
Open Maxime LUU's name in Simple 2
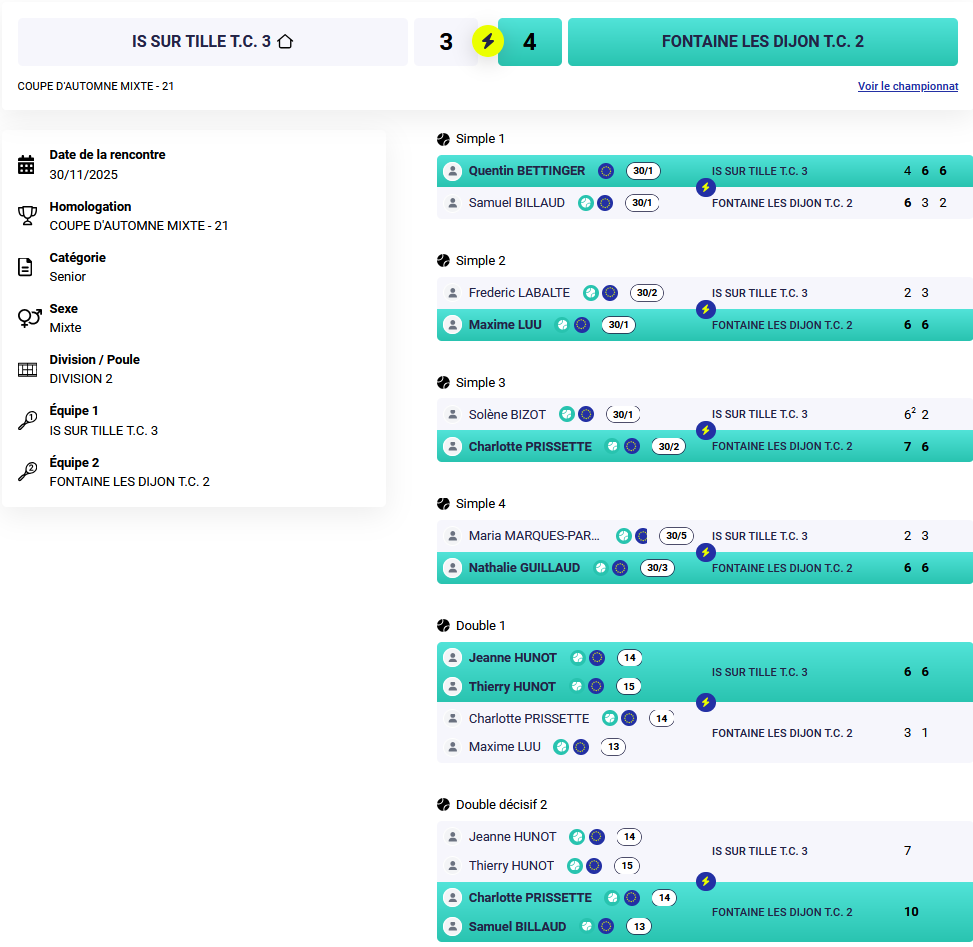coord(505,325)
